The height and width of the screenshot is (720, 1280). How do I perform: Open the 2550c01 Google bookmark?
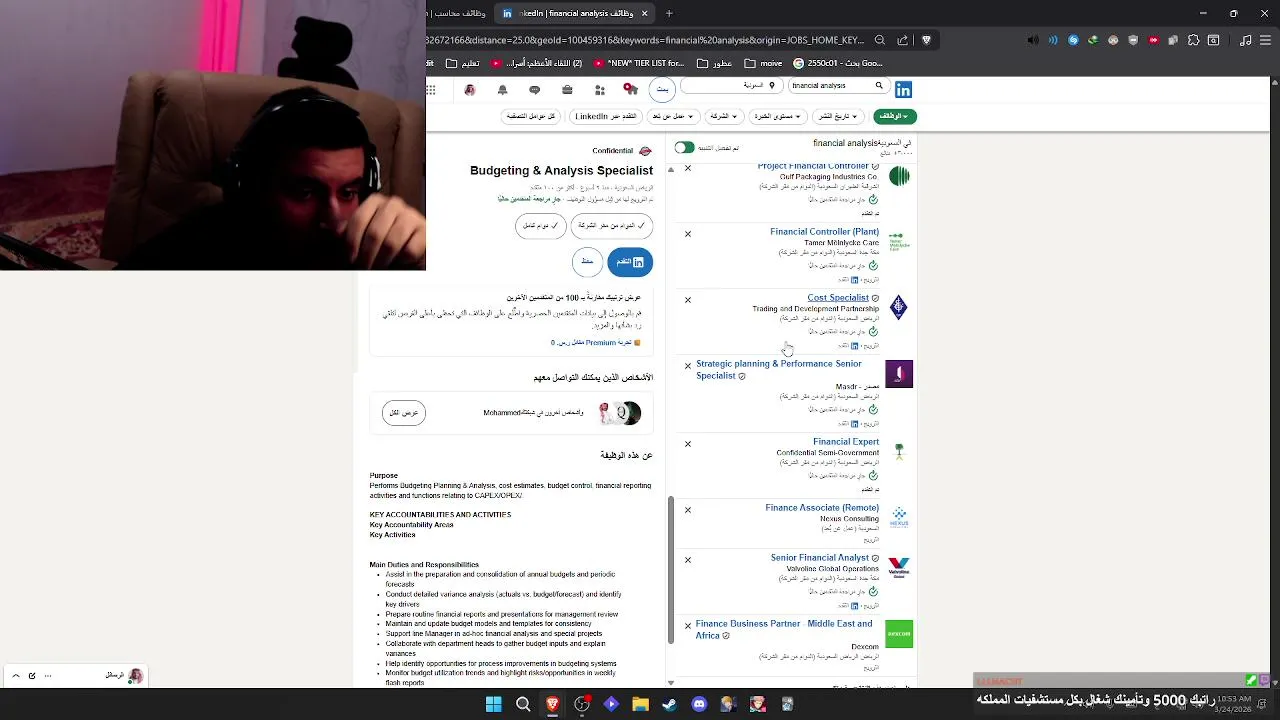(836, 63)
